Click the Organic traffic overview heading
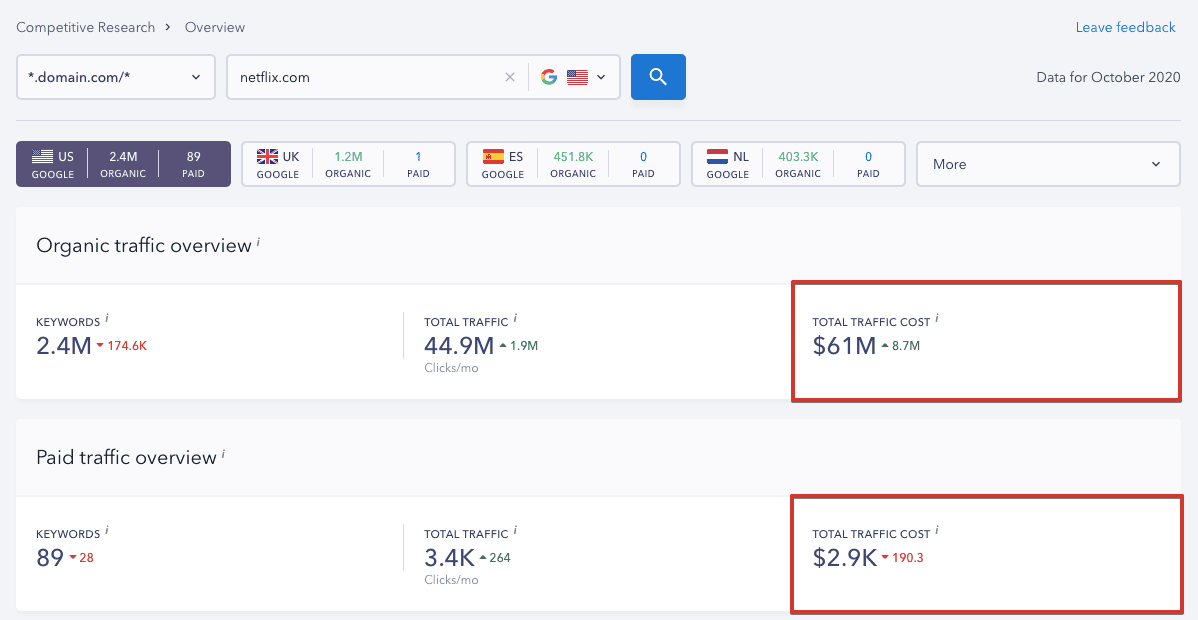This screenshot has height=620, width=1198. click(x=144, y=245)
